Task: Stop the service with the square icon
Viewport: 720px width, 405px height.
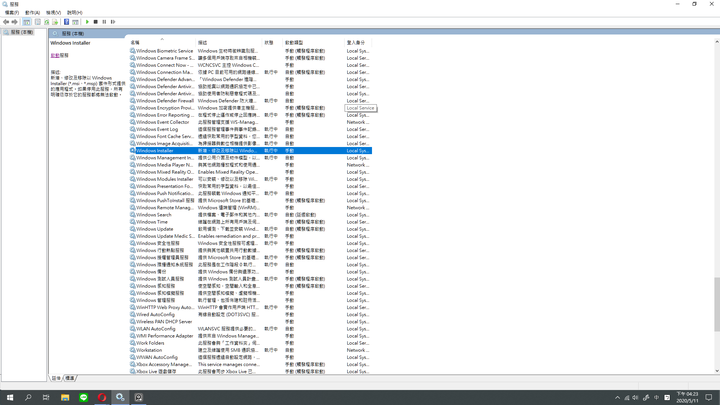Action: coord(96,22)
